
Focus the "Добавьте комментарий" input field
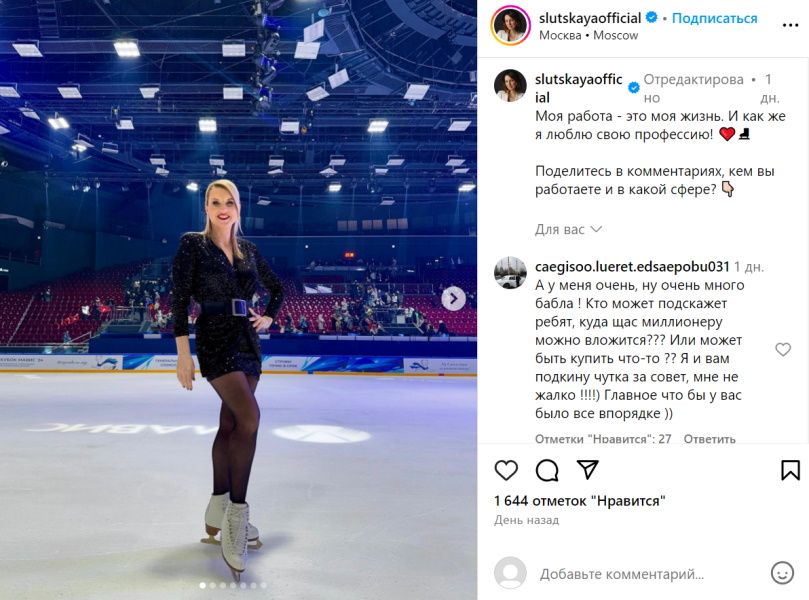click(622, 574)
